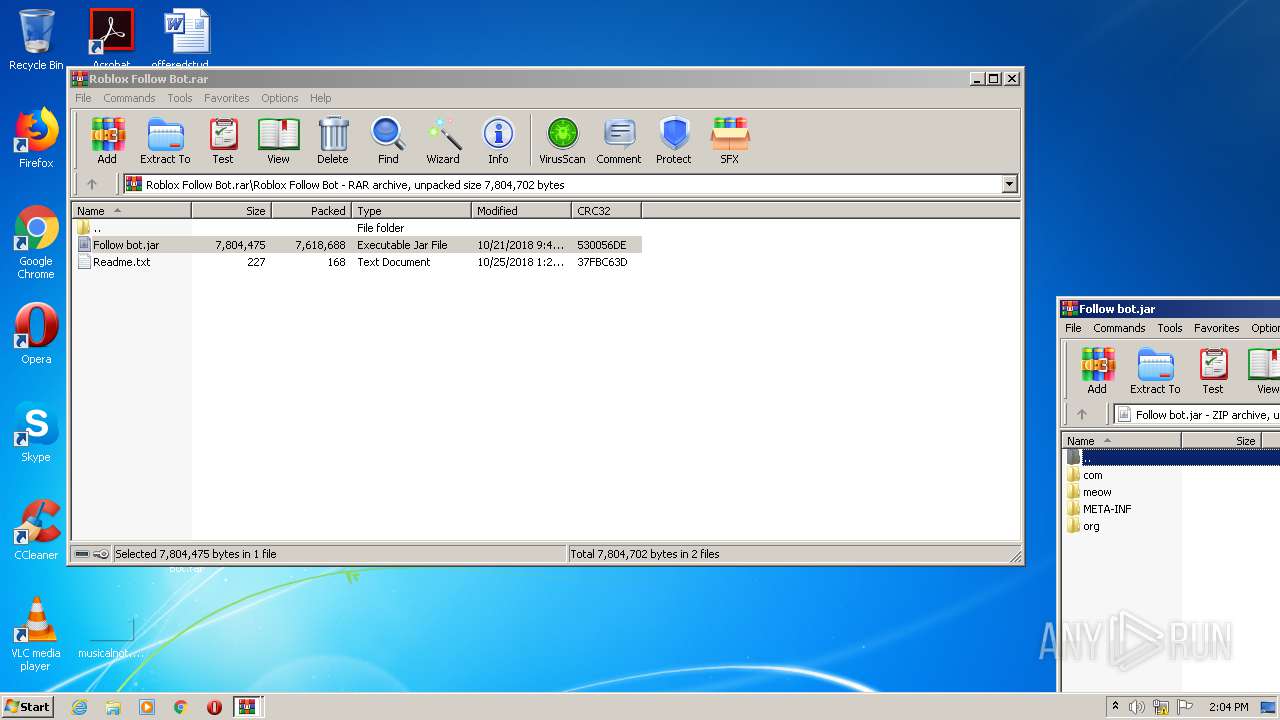Open the CCleaner desktop shortcut
The height and width of the screenshot is (720, 1280).
coord(36,530)
